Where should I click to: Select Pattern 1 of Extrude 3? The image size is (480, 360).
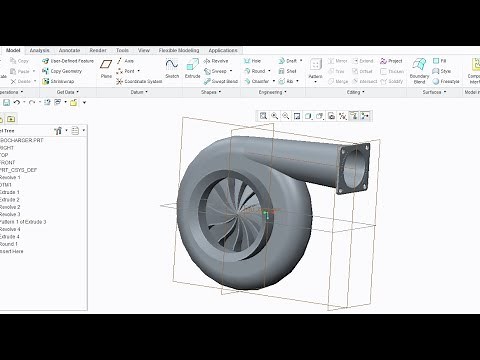click(23, 222)
